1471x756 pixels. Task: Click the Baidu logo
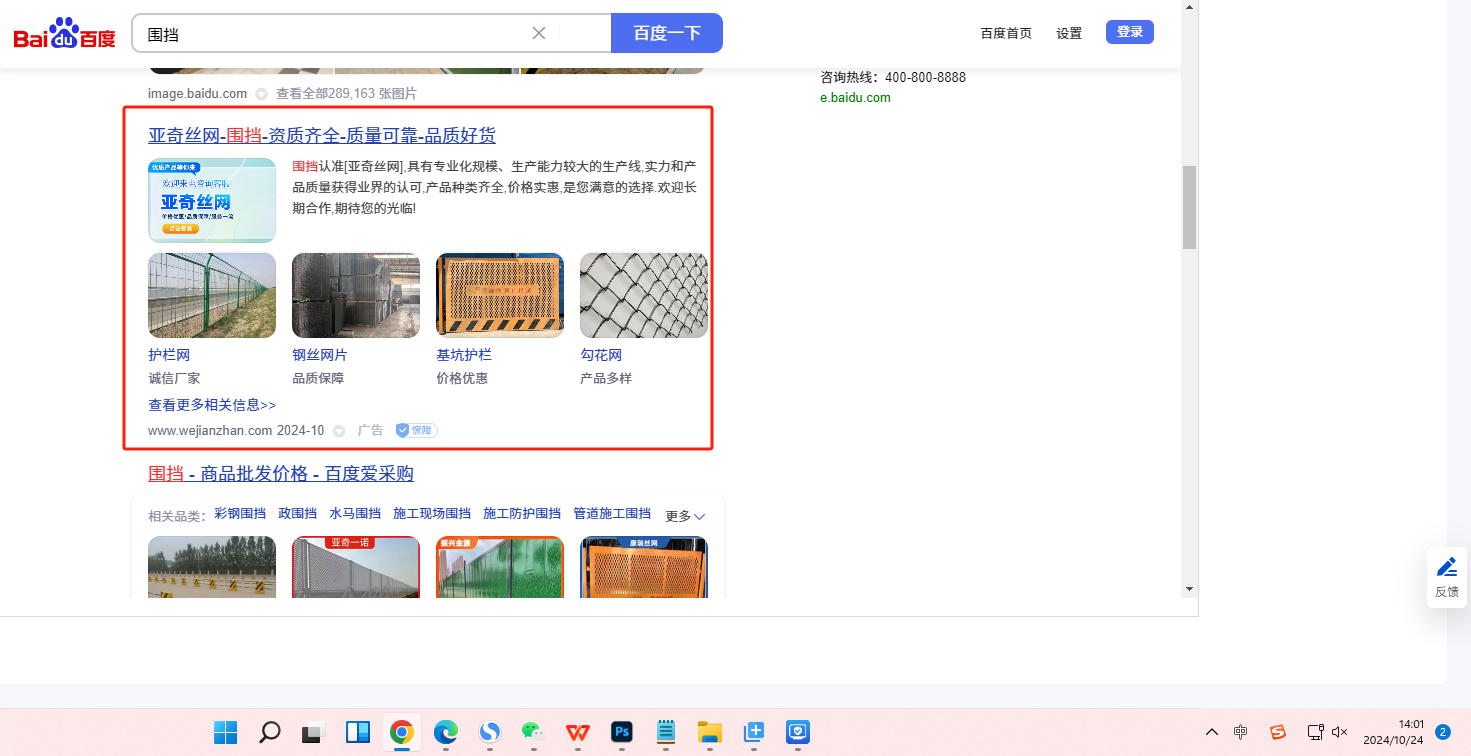click(x=64, y=35)
